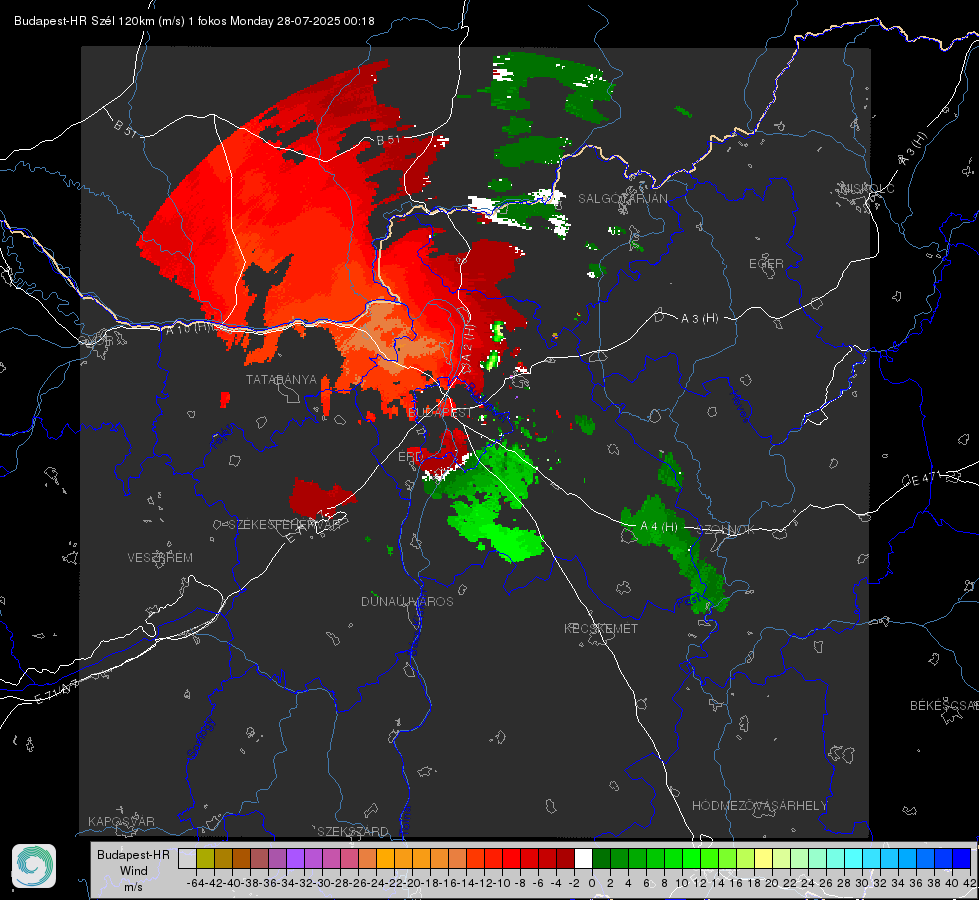Click the legend value '42'

tap(969, 883)
